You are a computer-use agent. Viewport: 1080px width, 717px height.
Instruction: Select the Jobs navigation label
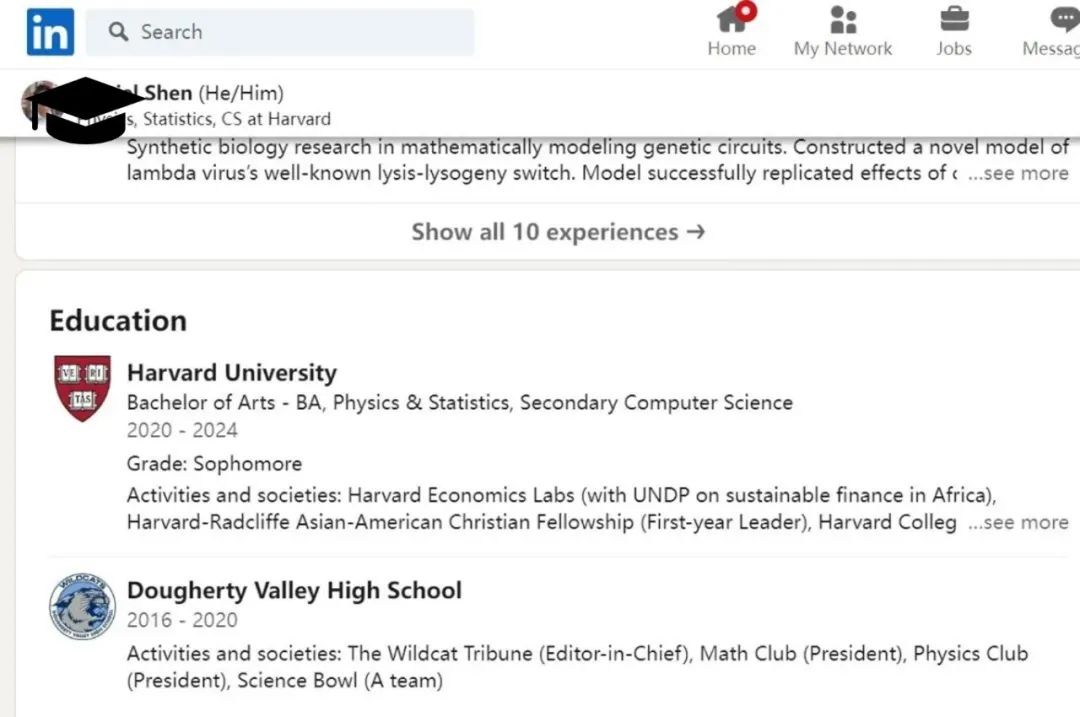point(954,48)
